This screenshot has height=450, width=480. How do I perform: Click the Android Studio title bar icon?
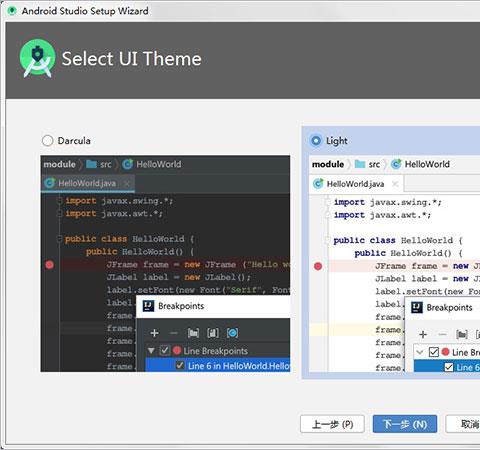click(12, 11)
